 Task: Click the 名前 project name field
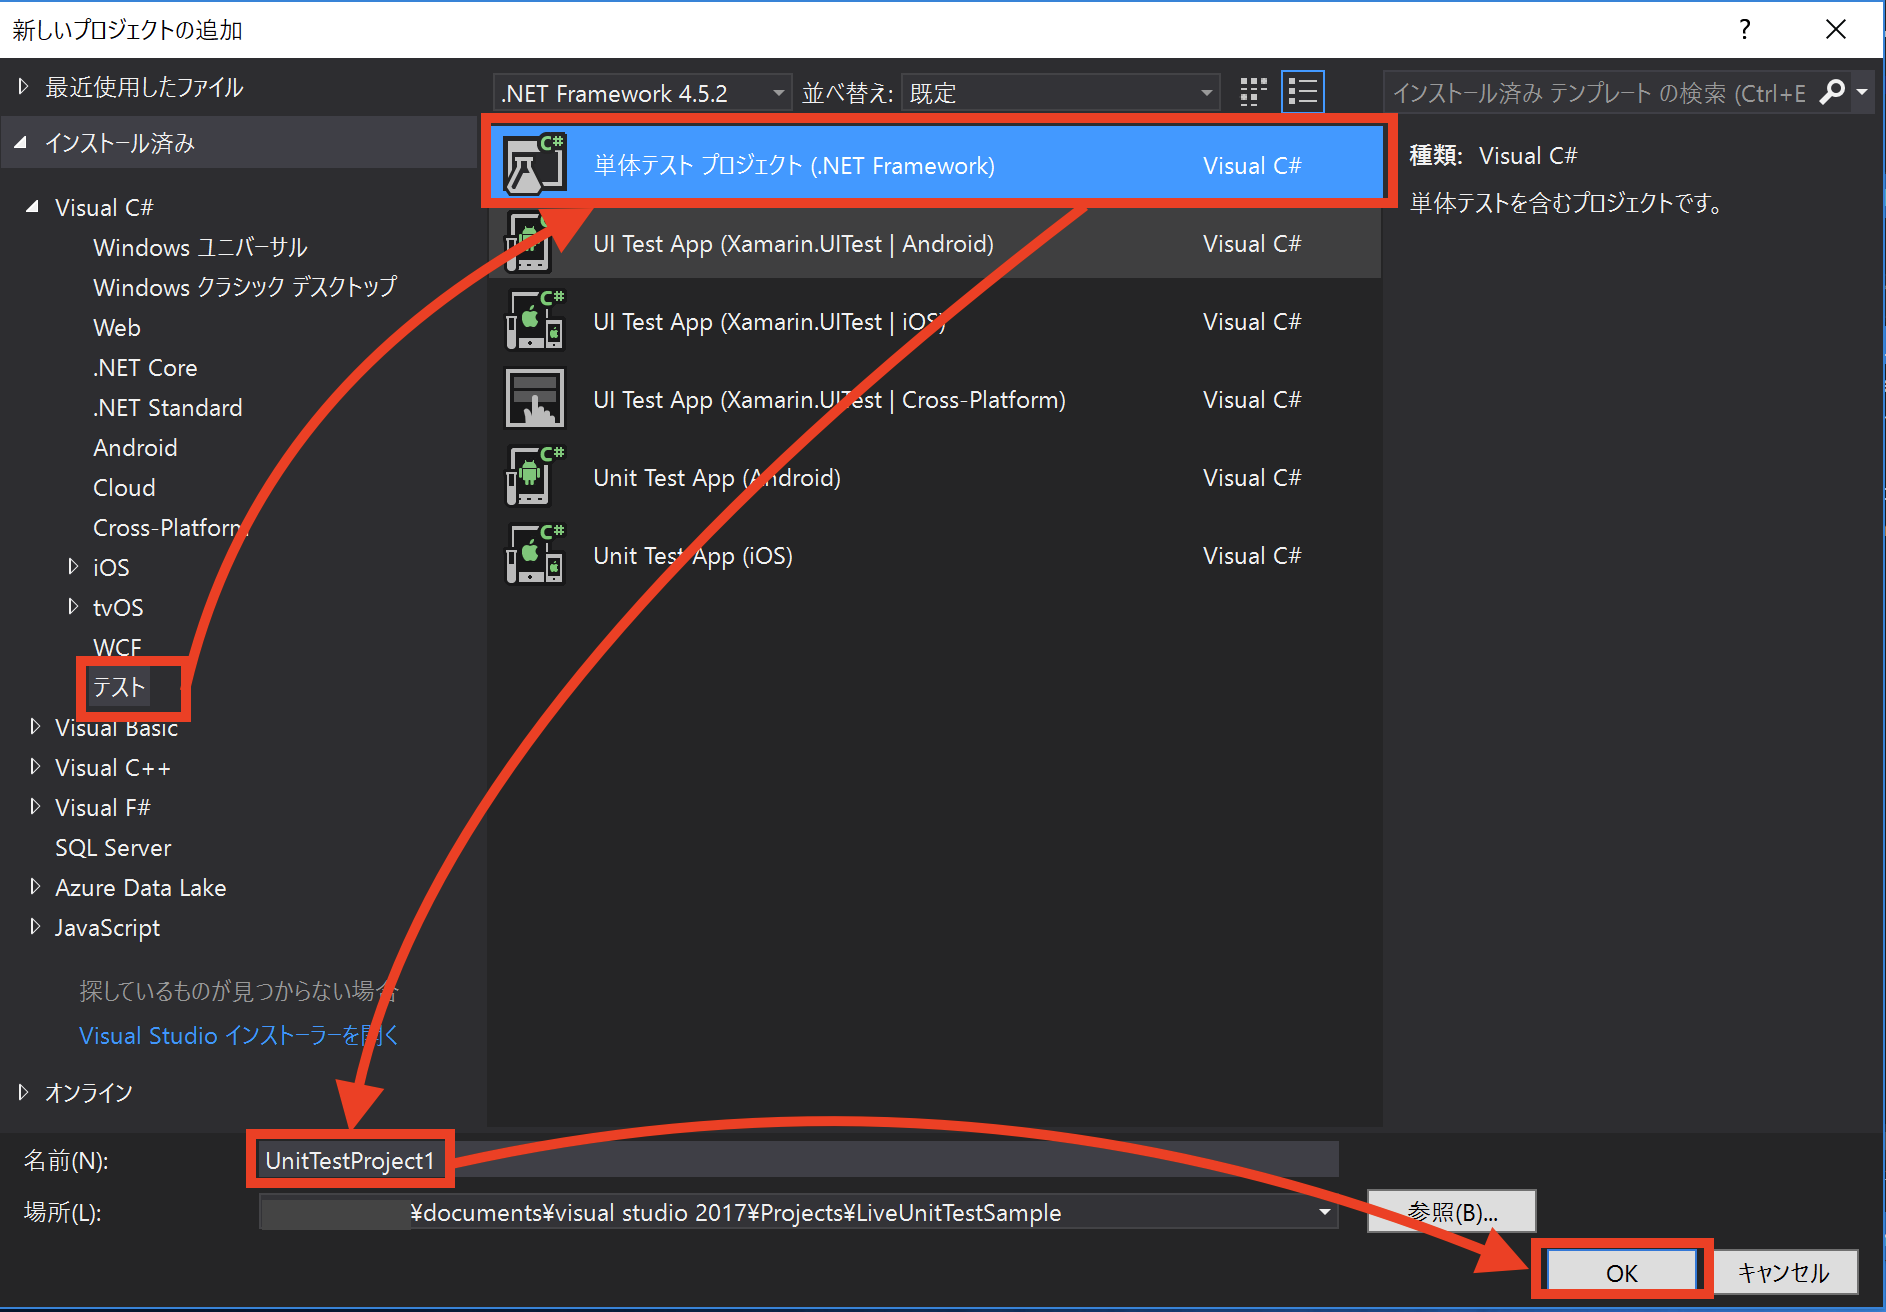tap(797, 1160)
